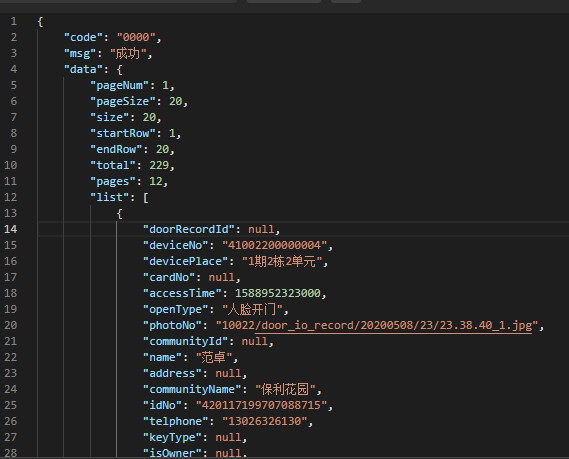Click the telphone value 13026326130

pyautogui.click(x=265, y=421)
